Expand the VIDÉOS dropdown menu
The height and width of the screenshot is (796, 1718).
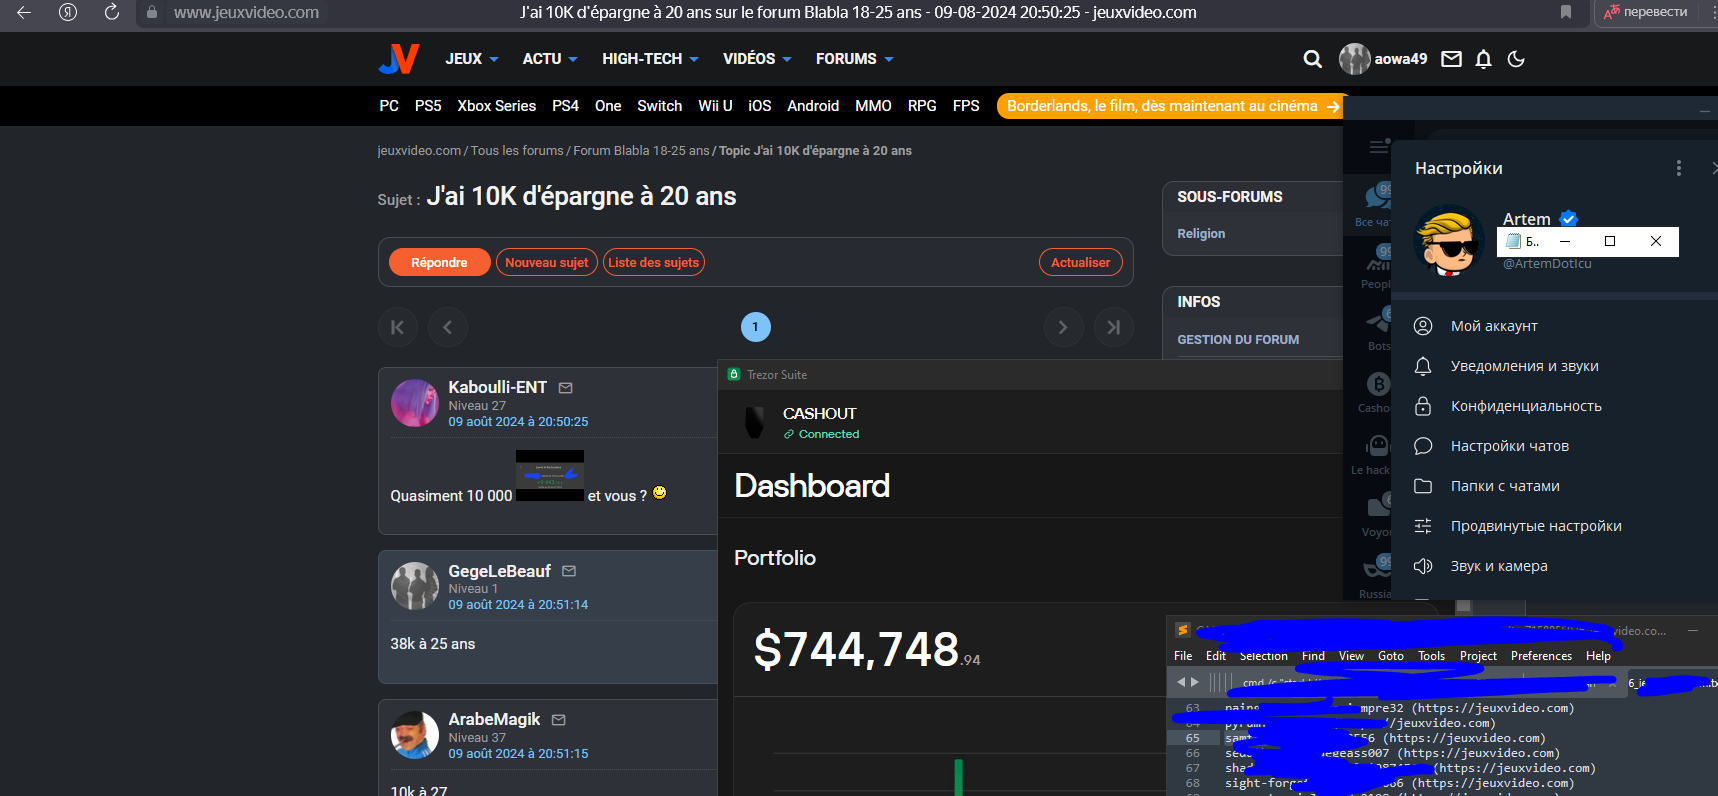[757, 59]
